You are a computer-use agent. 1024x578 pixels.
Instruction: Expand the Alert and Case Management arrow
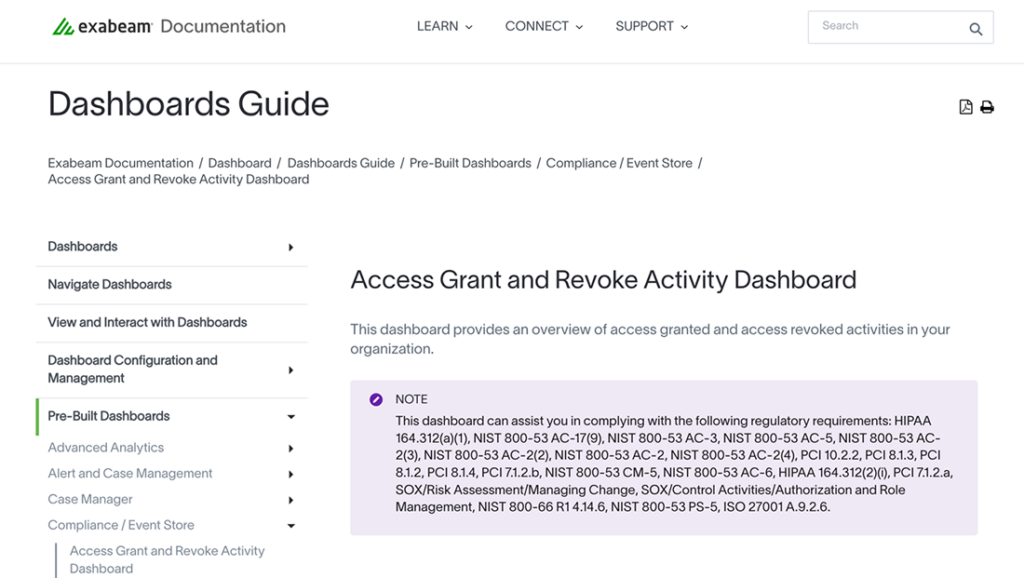[291, 474]
